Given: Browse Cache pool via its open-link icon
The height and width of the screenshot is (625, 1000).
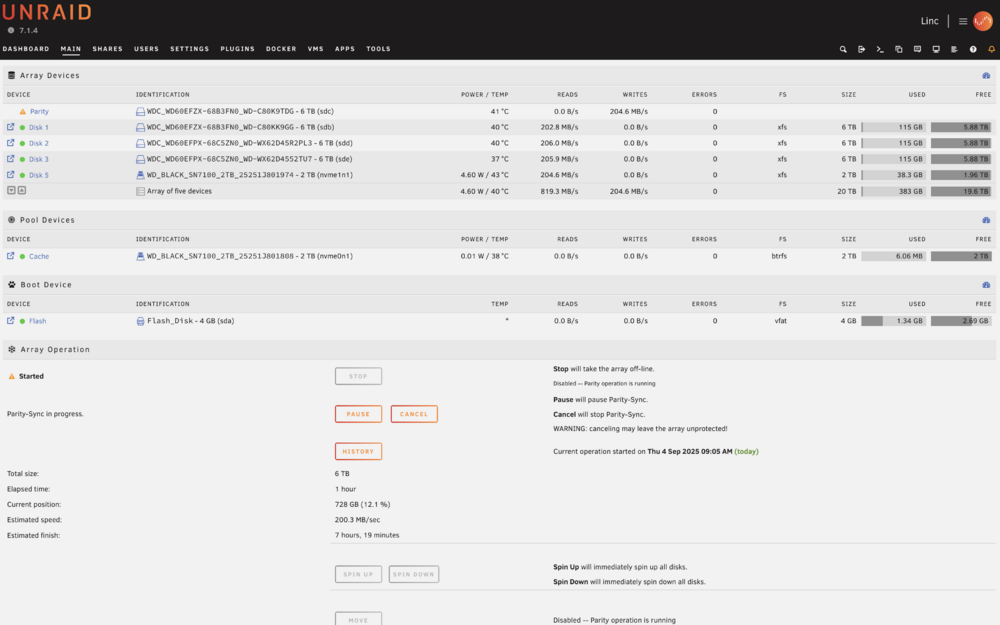Looking at the screenshot, I should coord(10,256).
